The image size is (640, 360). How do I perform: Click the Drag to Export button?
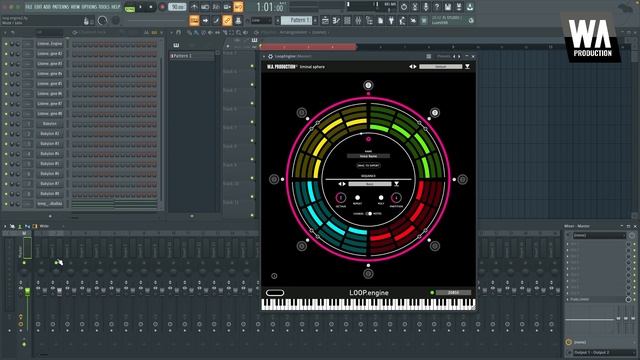point(368,166)
